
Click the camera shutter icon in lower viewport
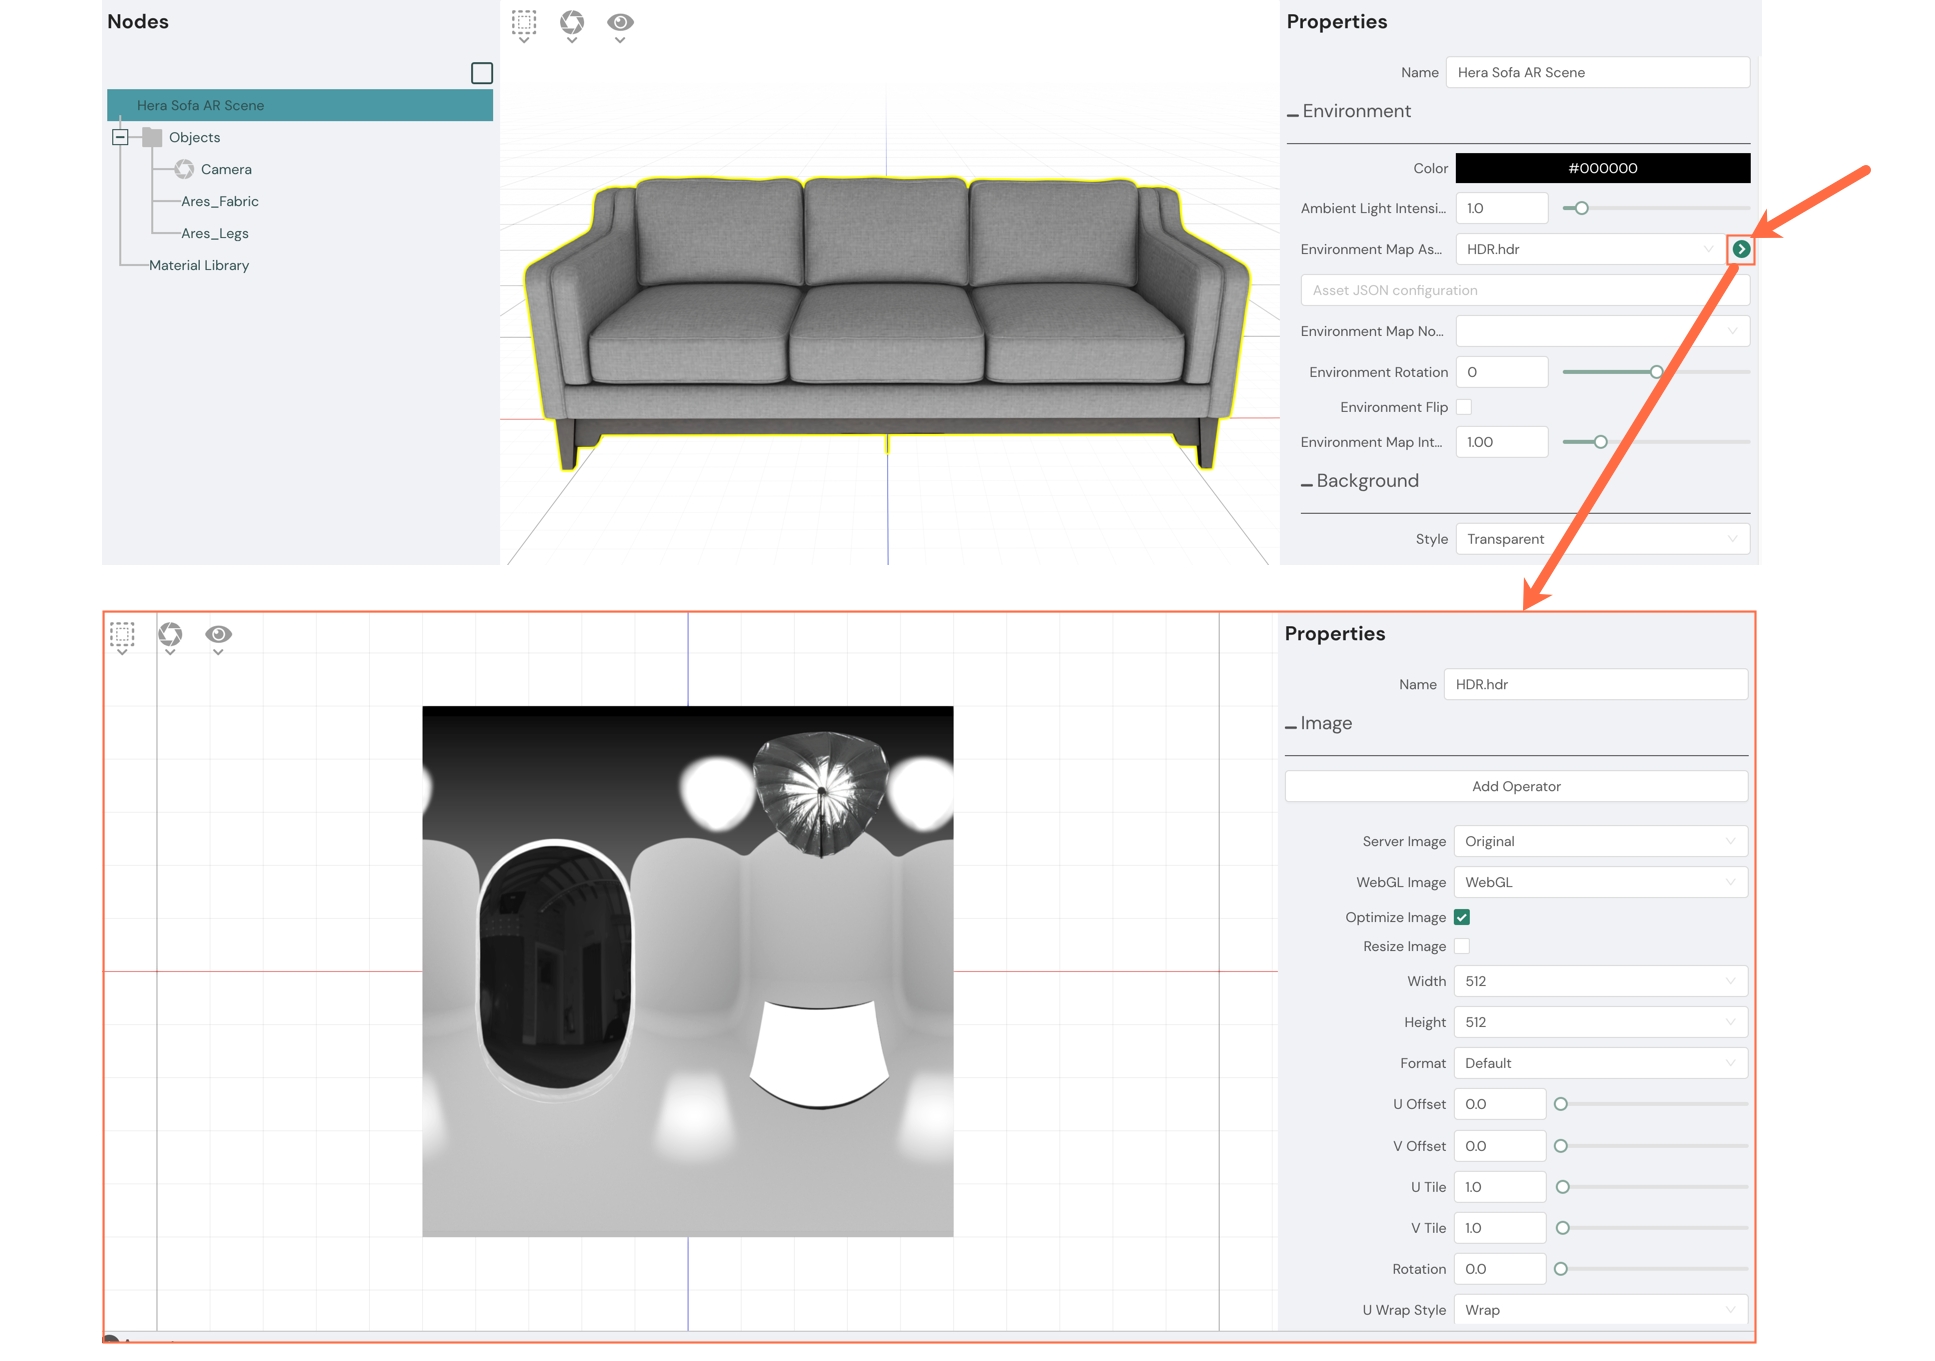click(170, 634)
